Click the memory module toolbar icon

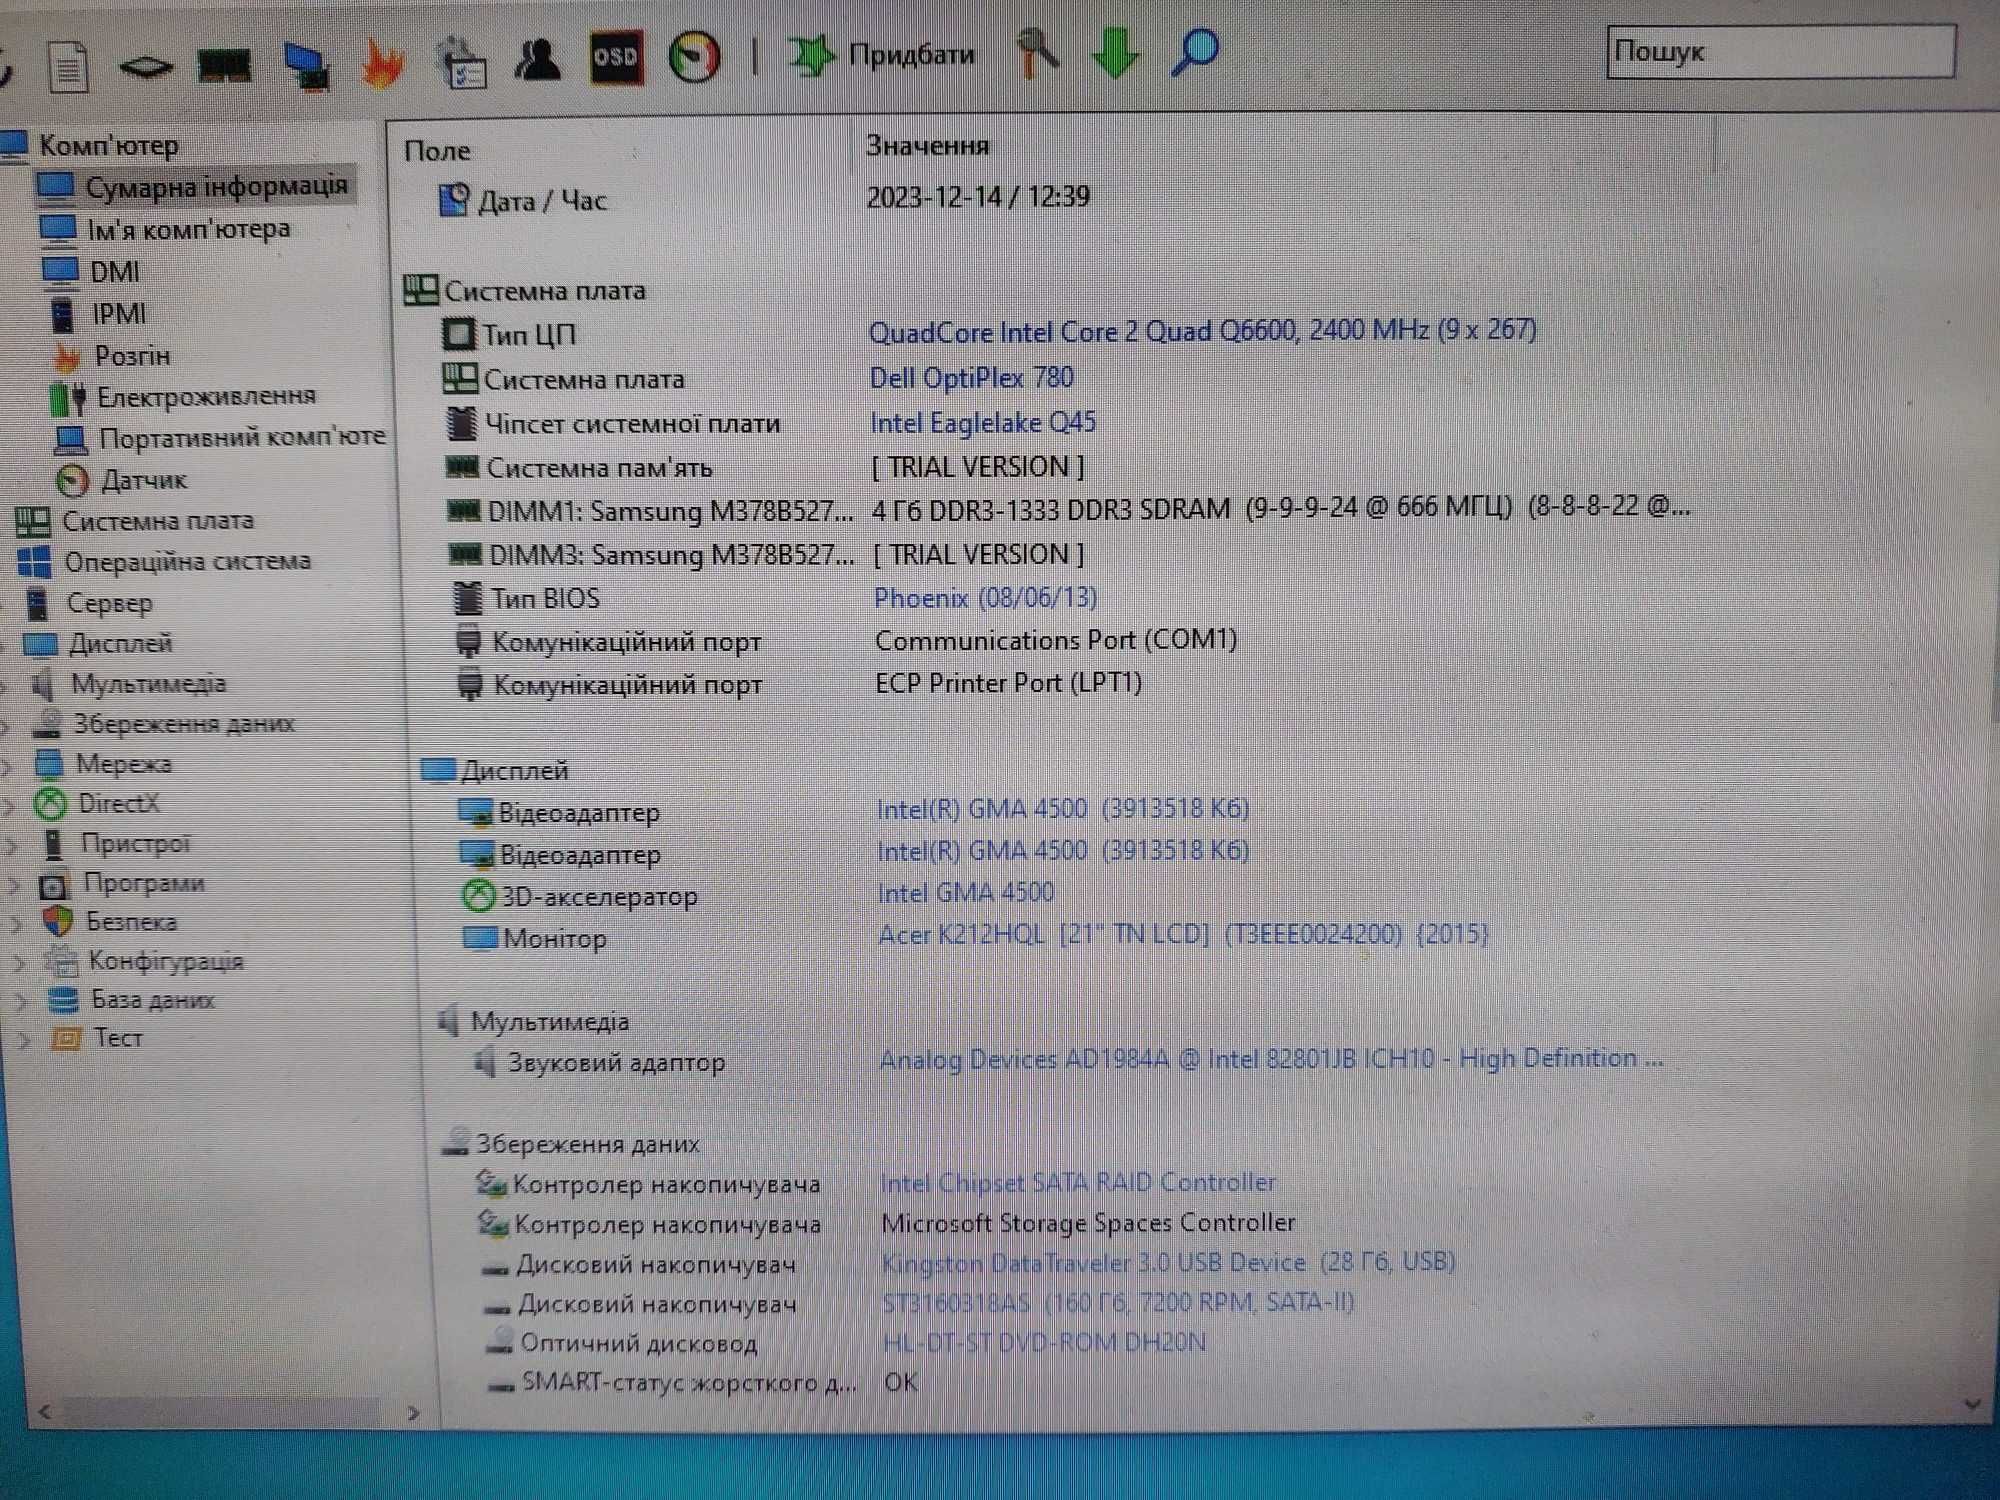click(225, 66)
